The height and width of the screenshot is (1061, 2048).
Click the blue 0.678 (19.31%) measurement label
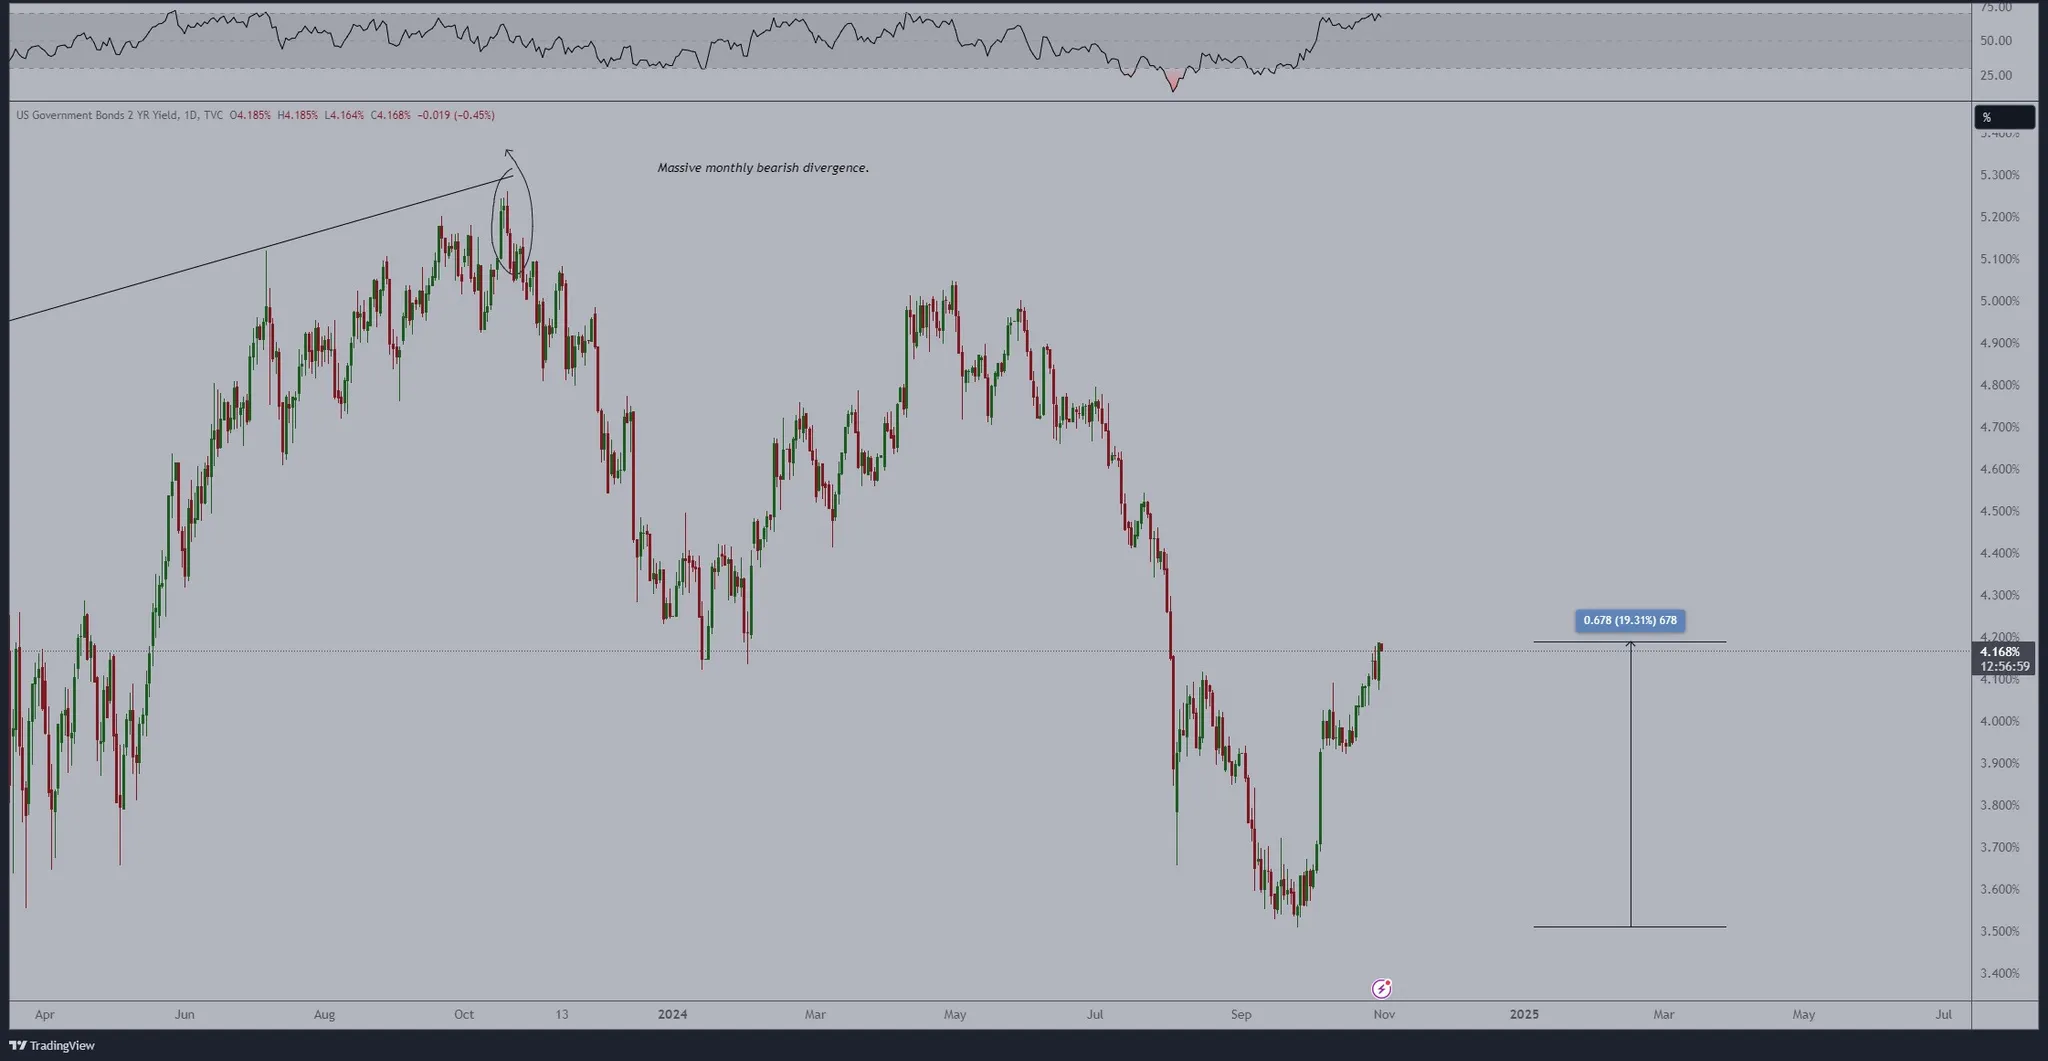pos(1630,620)
